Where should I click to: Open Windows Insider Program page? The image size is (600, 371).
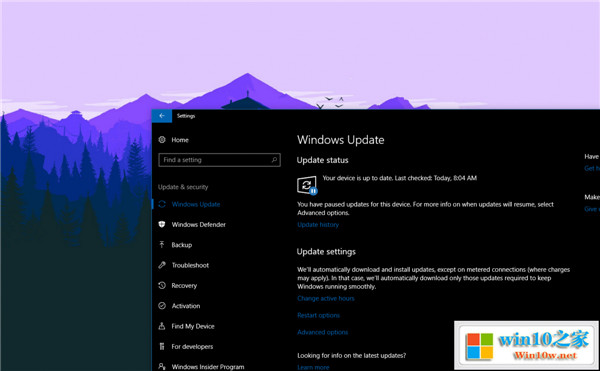point(208,367)
